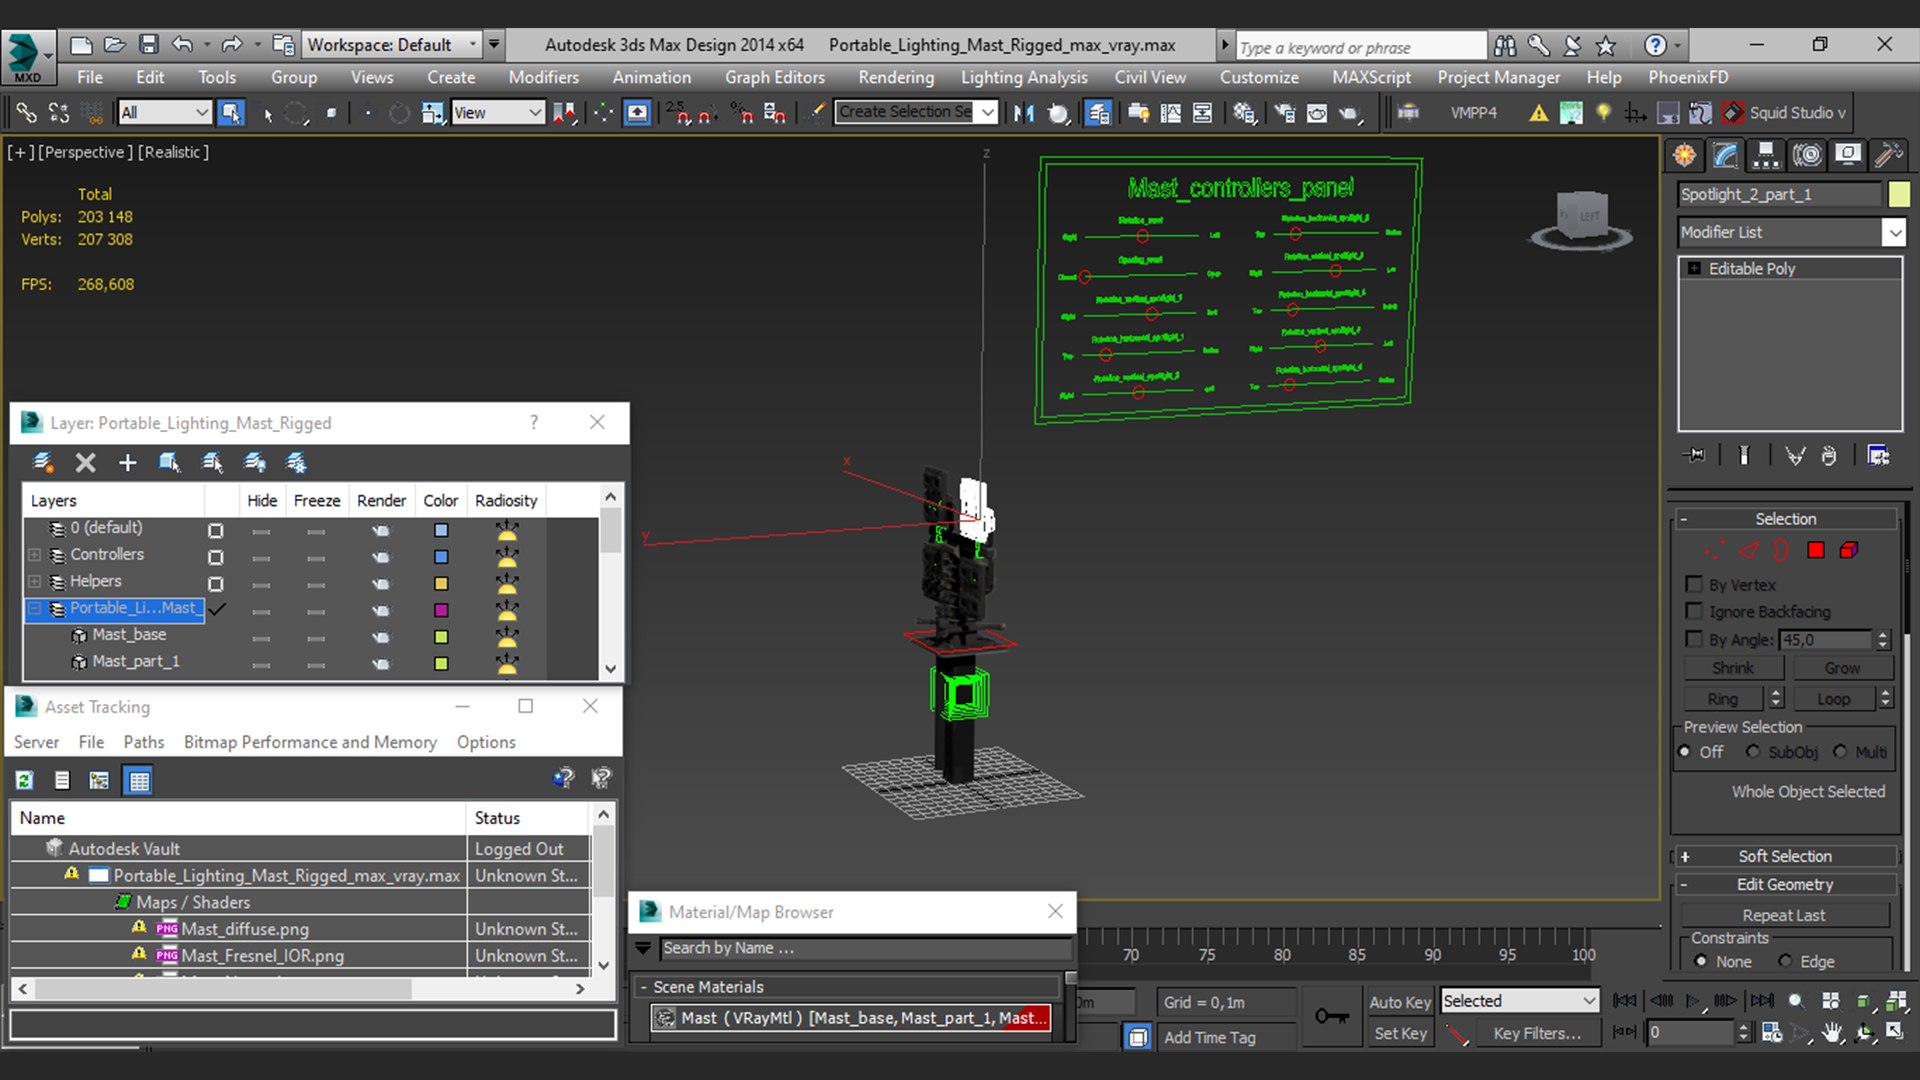Viewport: 1920px width, 1080px height.
Task: Toggle current-layer box for Helpers layer
Action: pyautogui.click(x=215, y=584)
